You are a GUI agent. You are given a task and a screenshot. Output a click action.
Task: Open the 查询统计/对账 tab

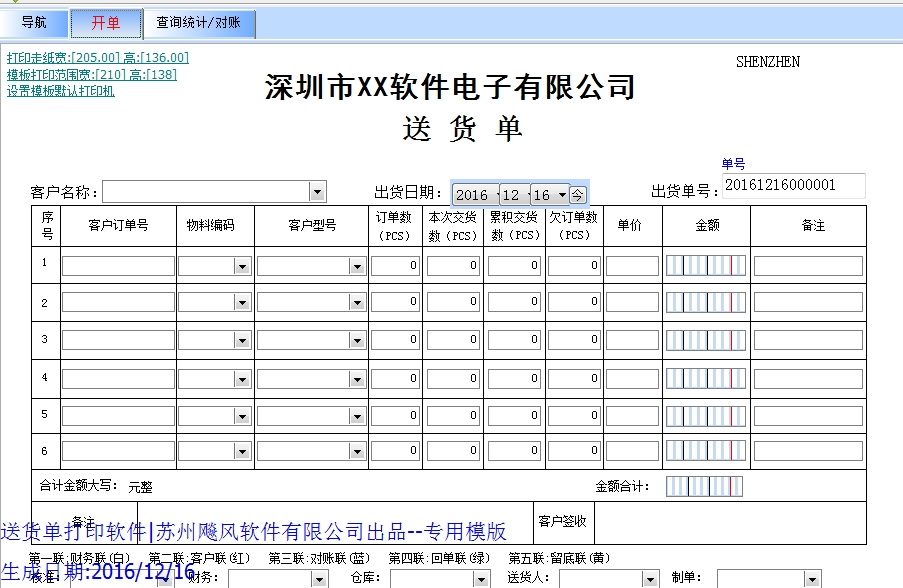199,23
